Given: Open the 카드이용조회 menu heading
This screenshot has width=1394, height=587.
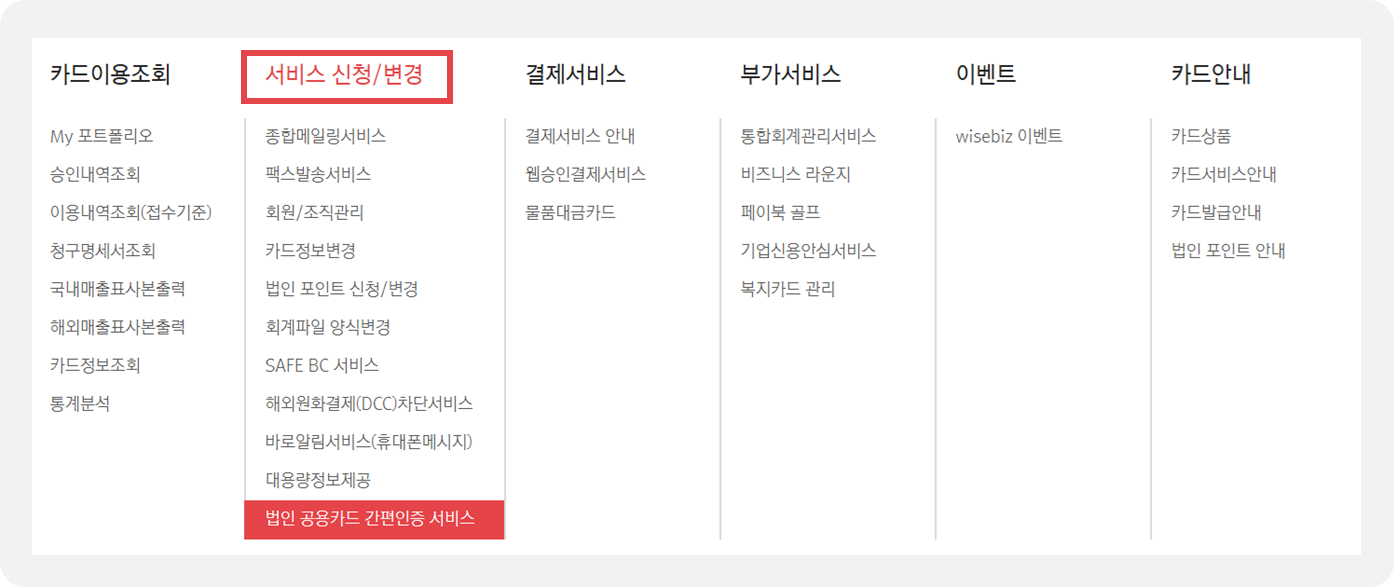Looking at the screenshot, I should pos(110,74).
